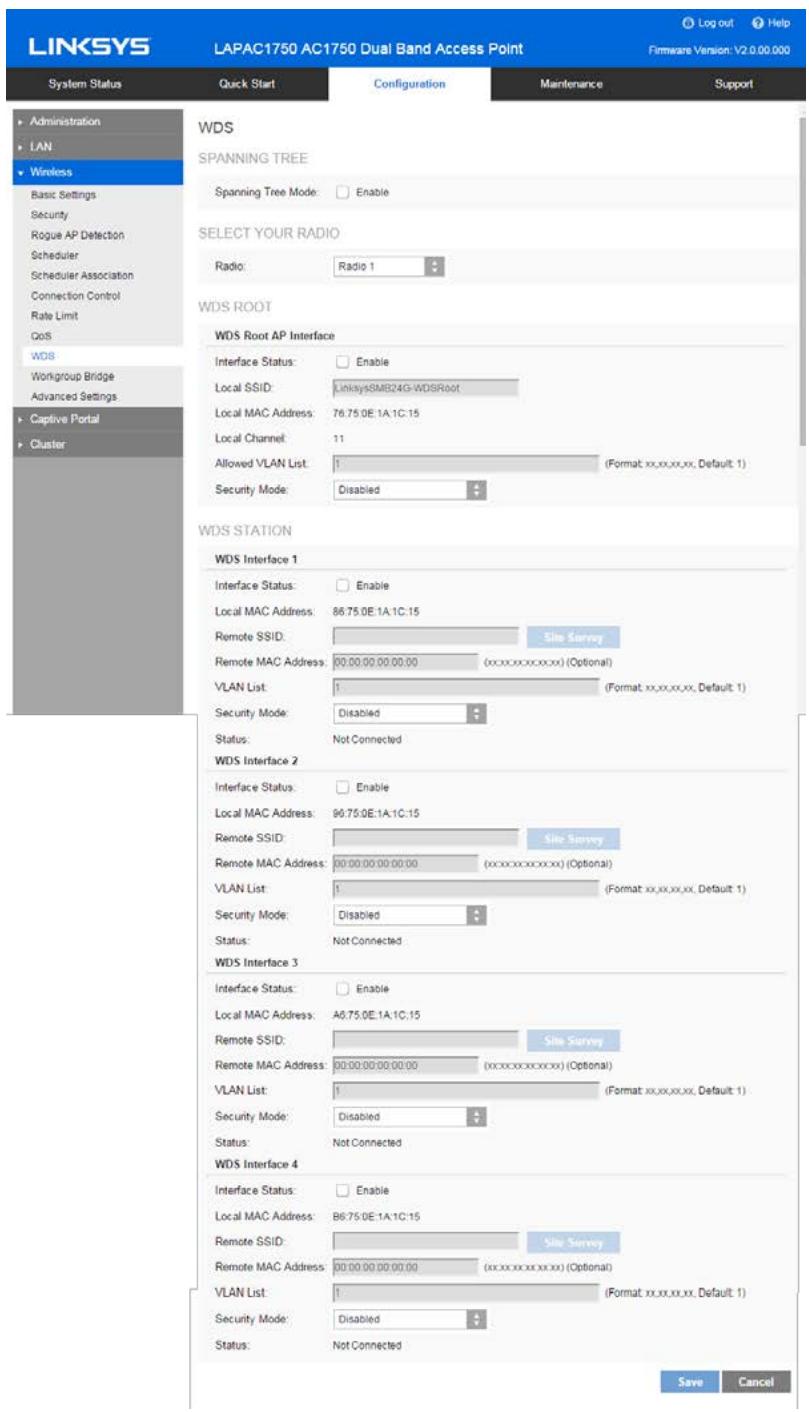Viewport: 809px width, 1412px height.
Task: Open the Radio selection dropdown
Action: (x=388, y=267)
